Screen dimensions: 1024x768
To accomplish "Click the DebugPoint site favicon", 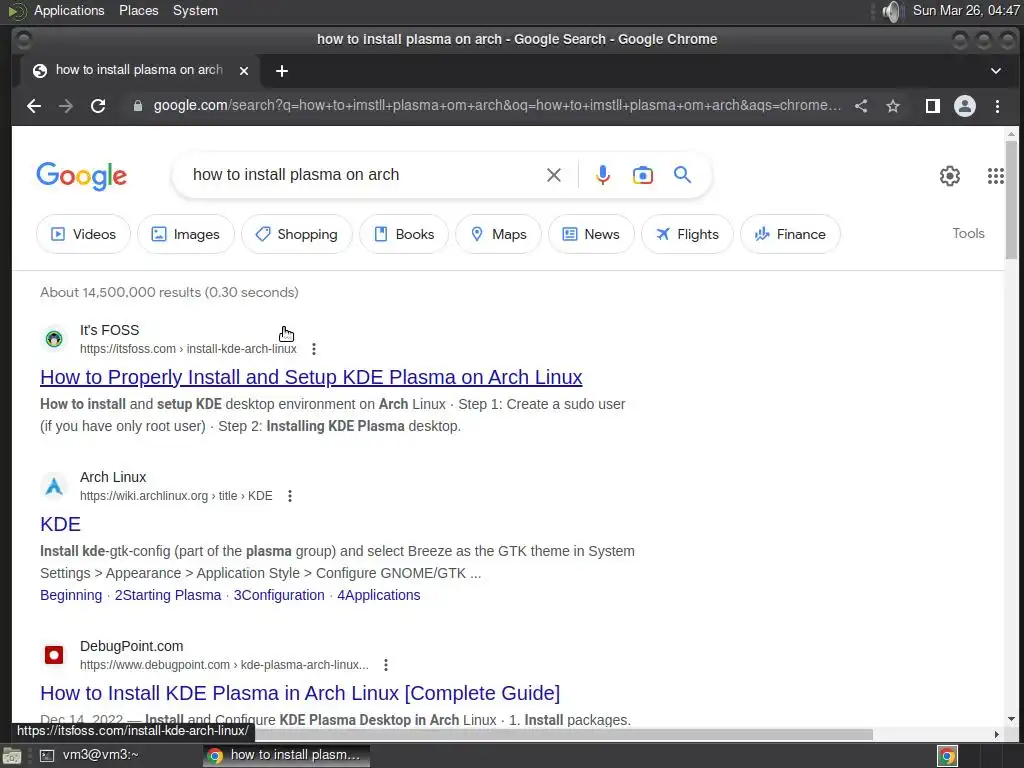I will pos(54,654).
